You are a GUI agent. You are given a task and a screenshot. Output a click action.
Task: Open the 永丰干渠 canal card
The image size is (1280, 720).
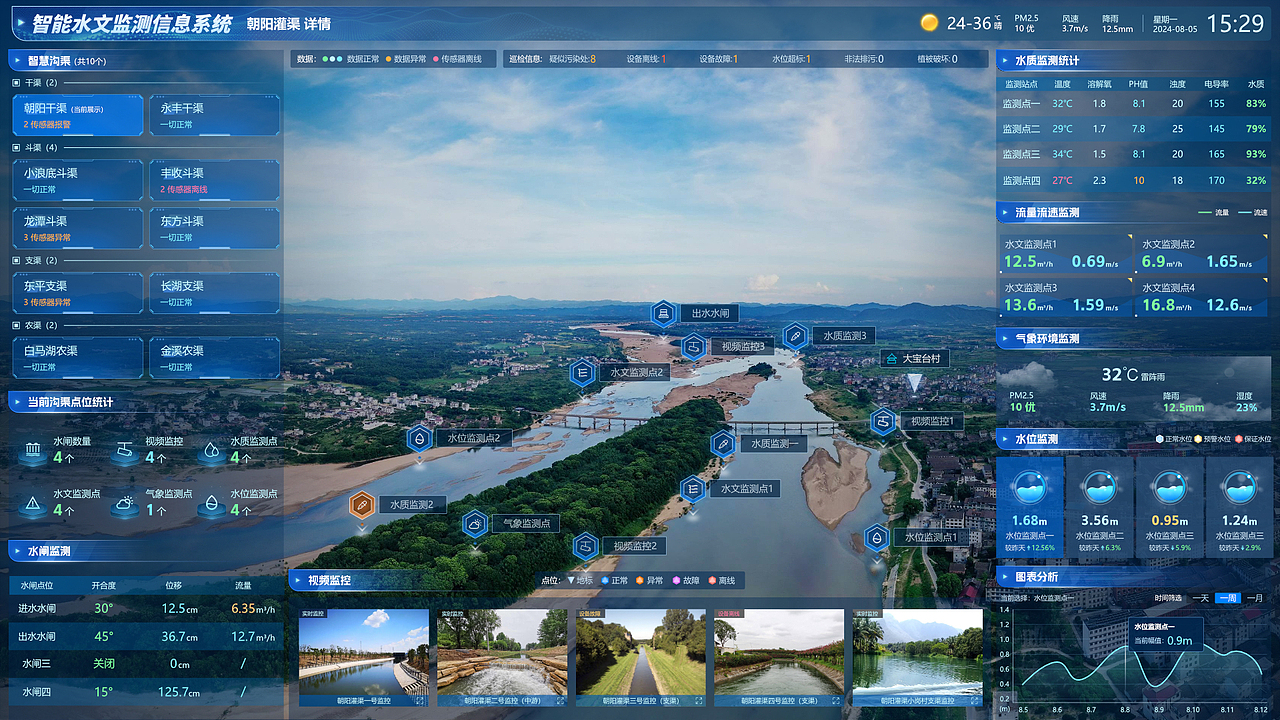click(215, 115)
